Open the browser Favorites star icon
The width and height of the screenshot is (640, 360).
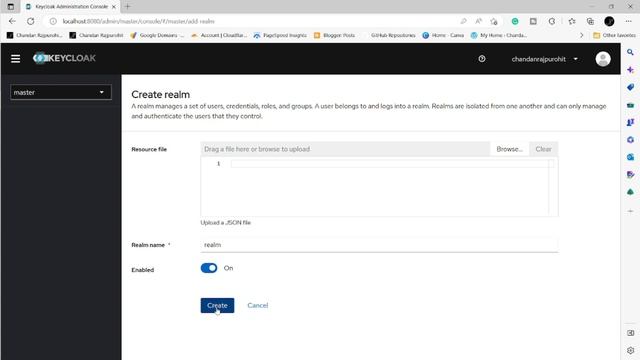tap(572, 21)
